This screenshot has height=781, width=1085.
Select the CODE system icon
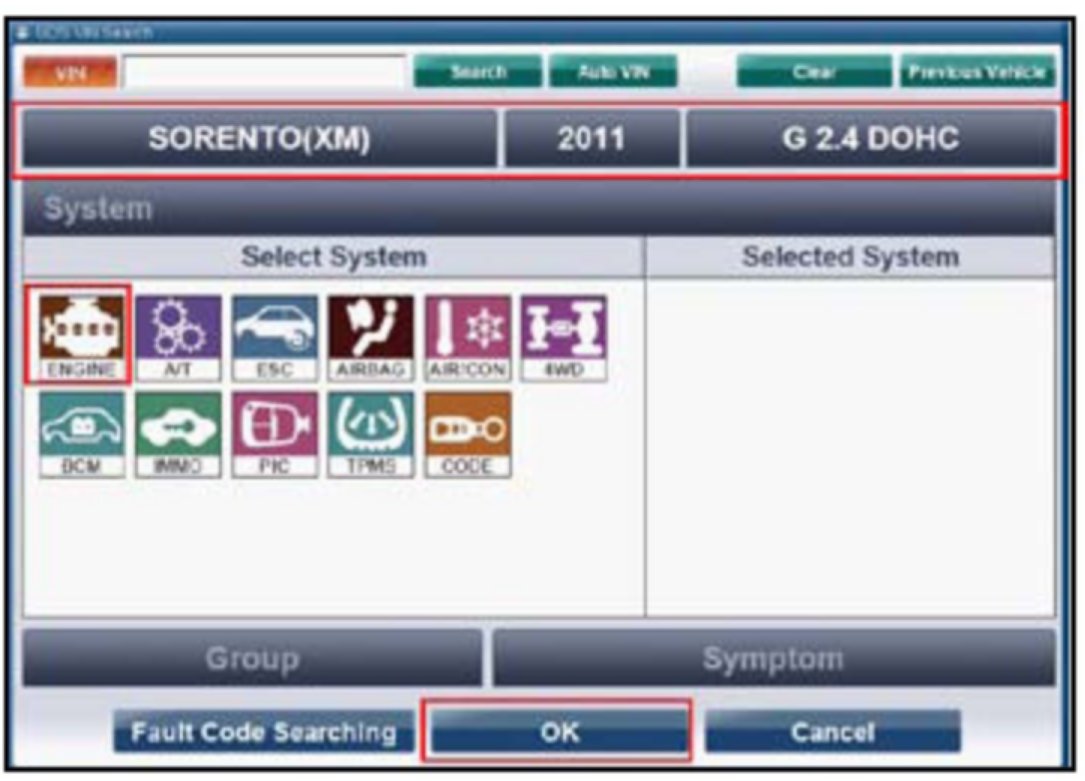tap(467, 433)
